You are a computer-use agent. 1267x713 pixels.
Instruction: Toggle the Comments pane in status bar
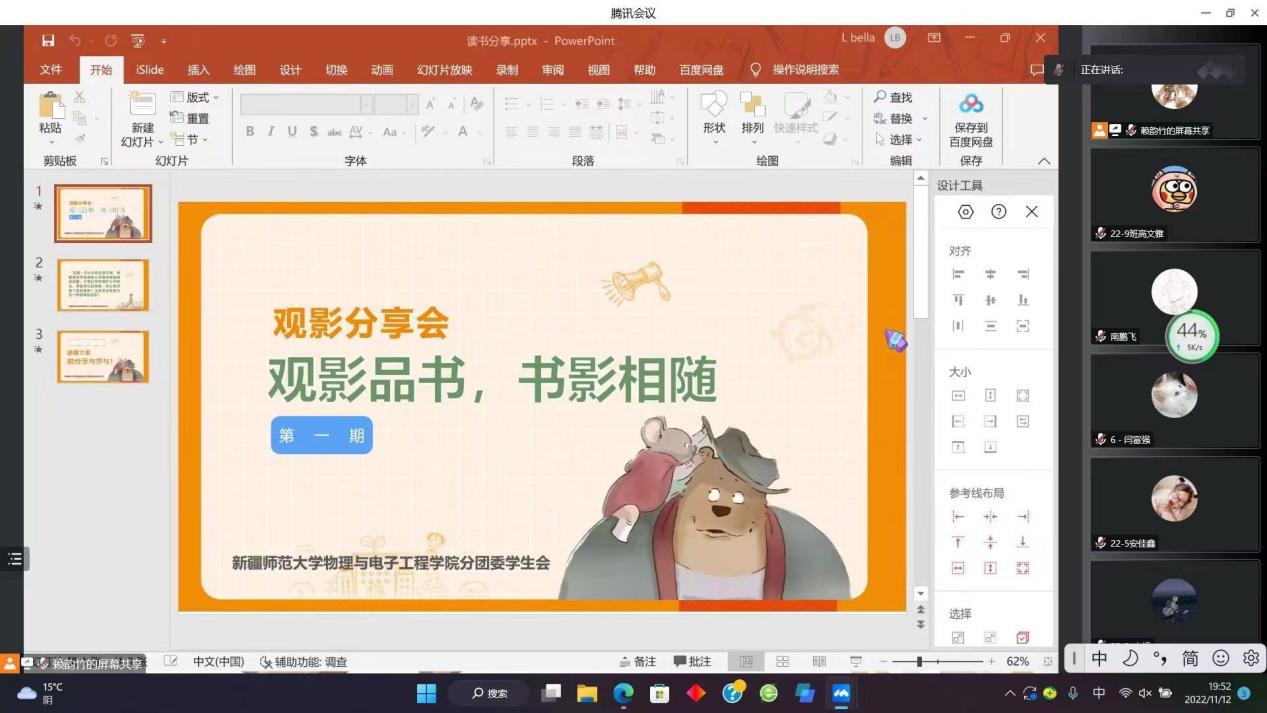coord(692,662)
